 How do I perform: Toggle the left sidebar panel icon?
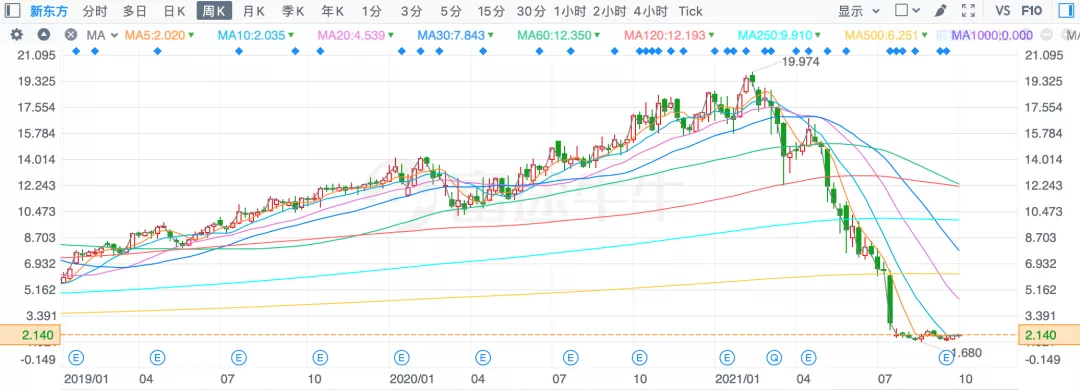pos(12,11)
